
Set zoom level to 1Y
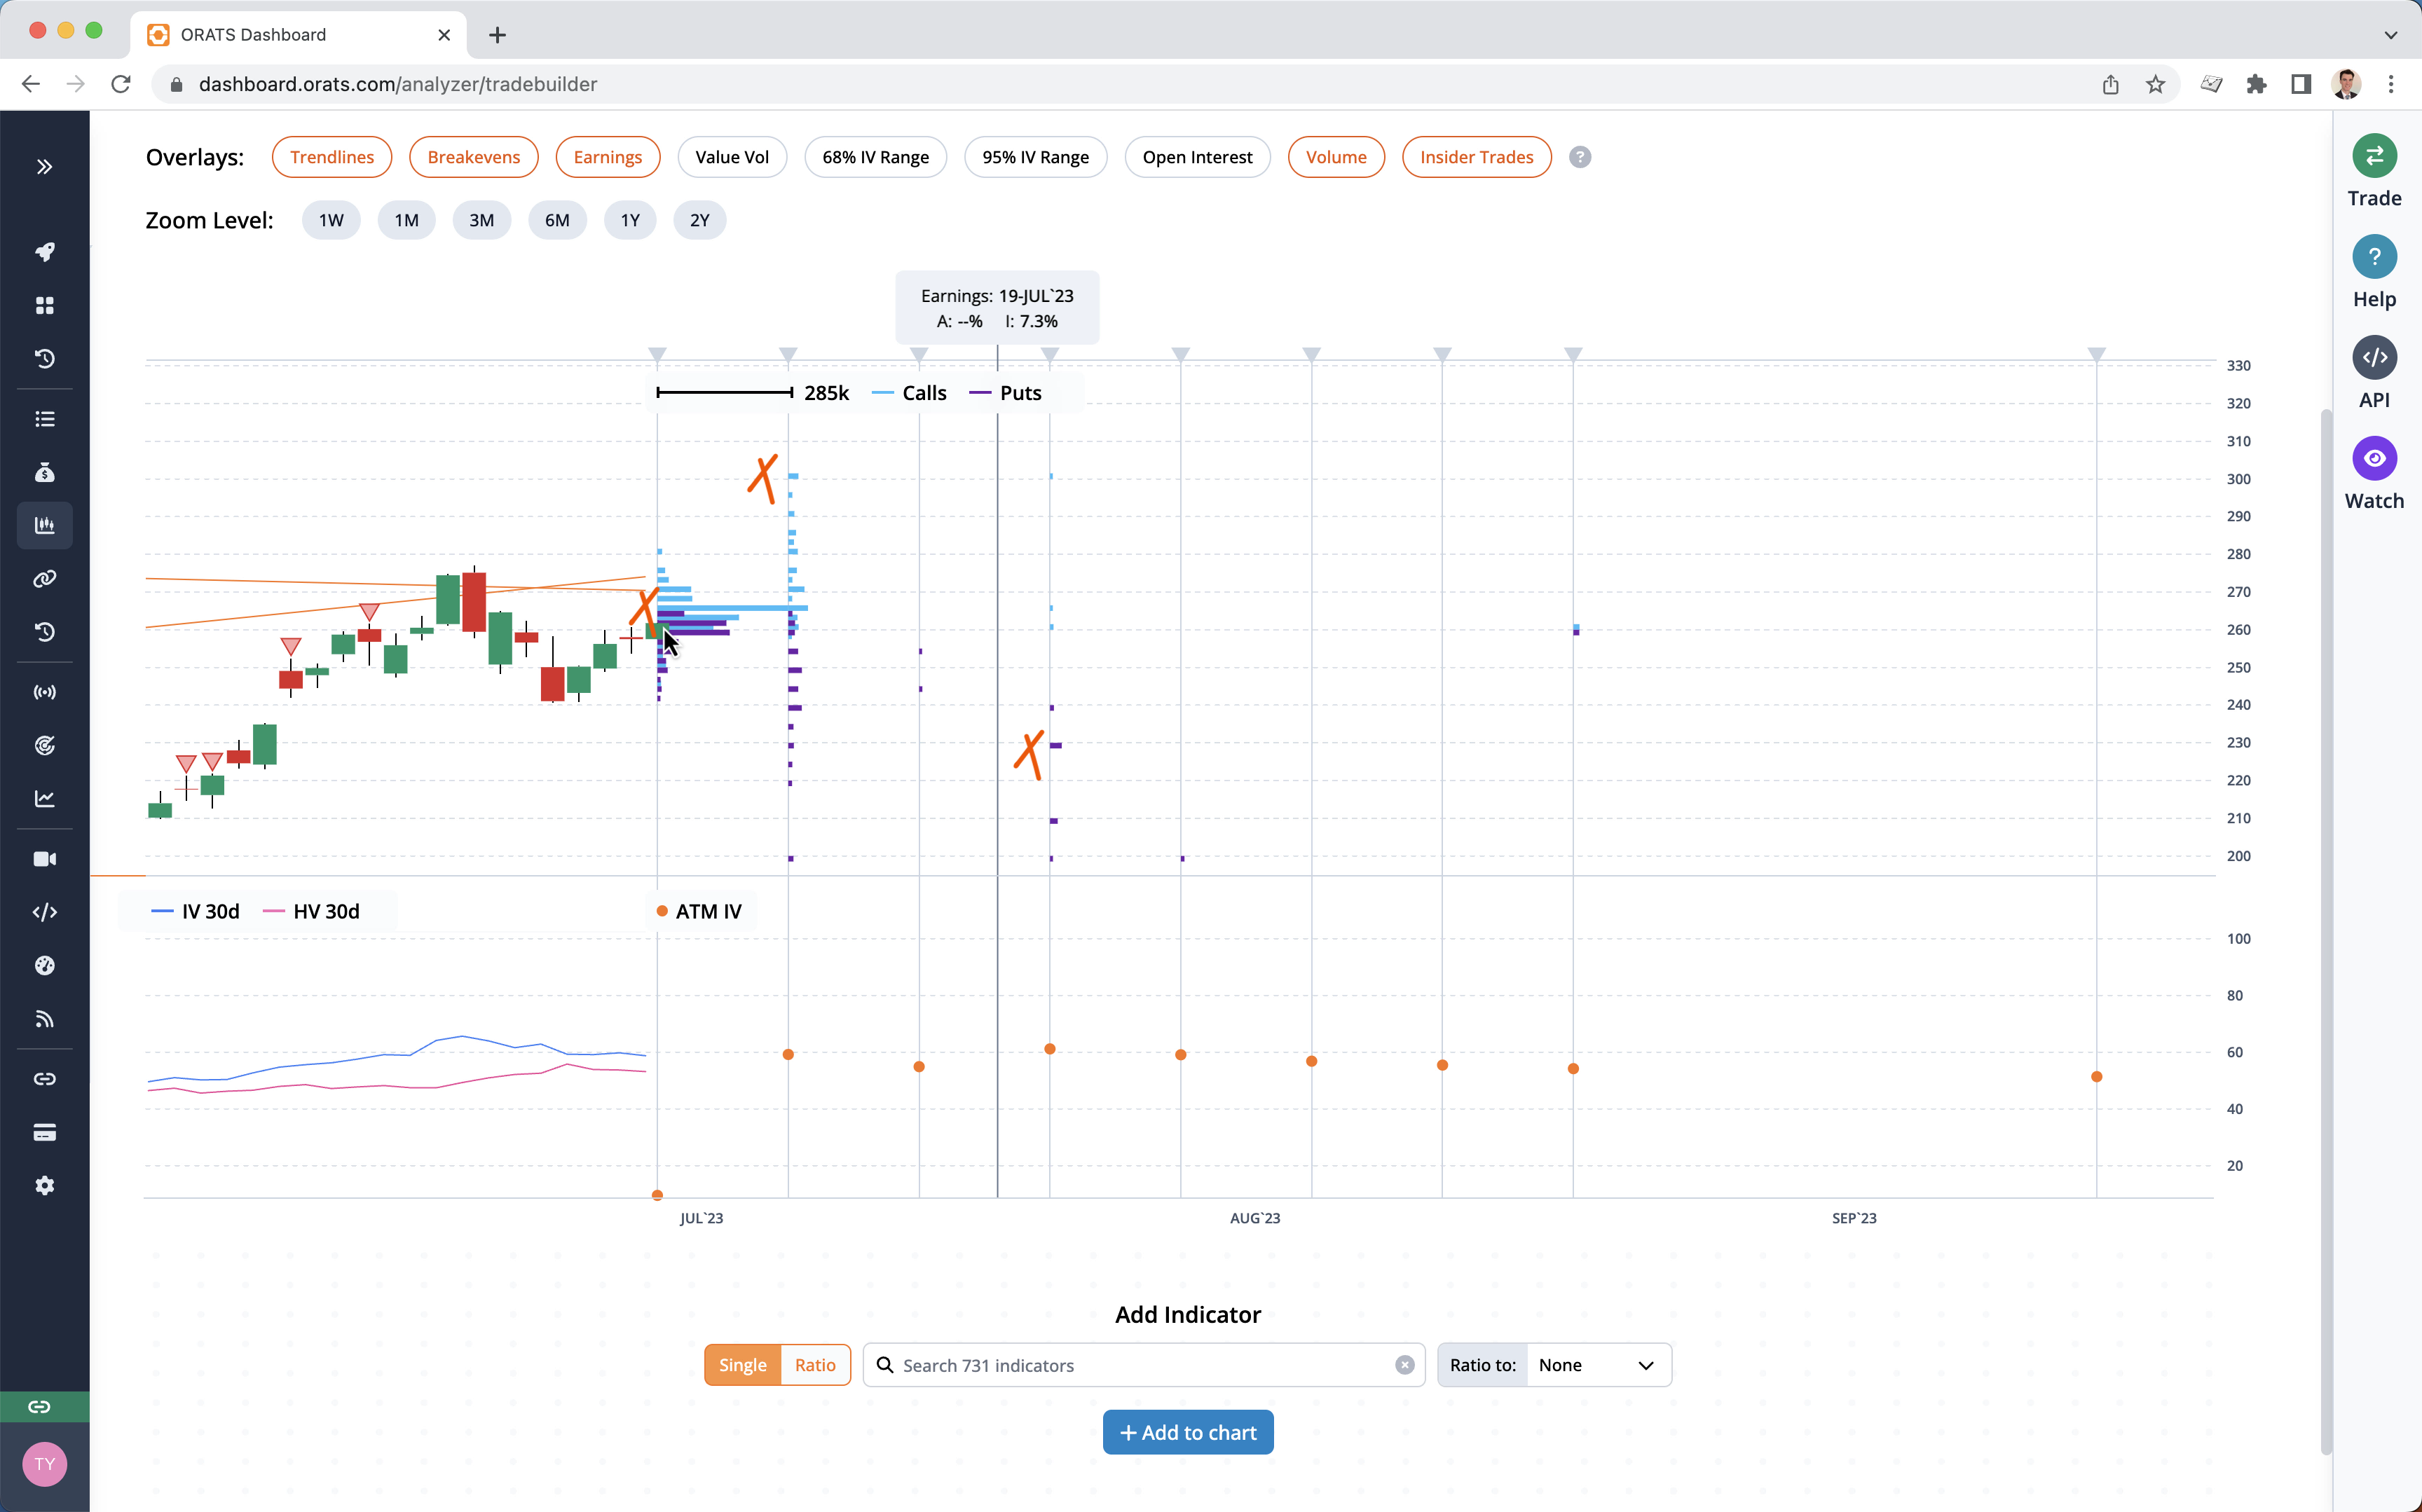(630, 219)
